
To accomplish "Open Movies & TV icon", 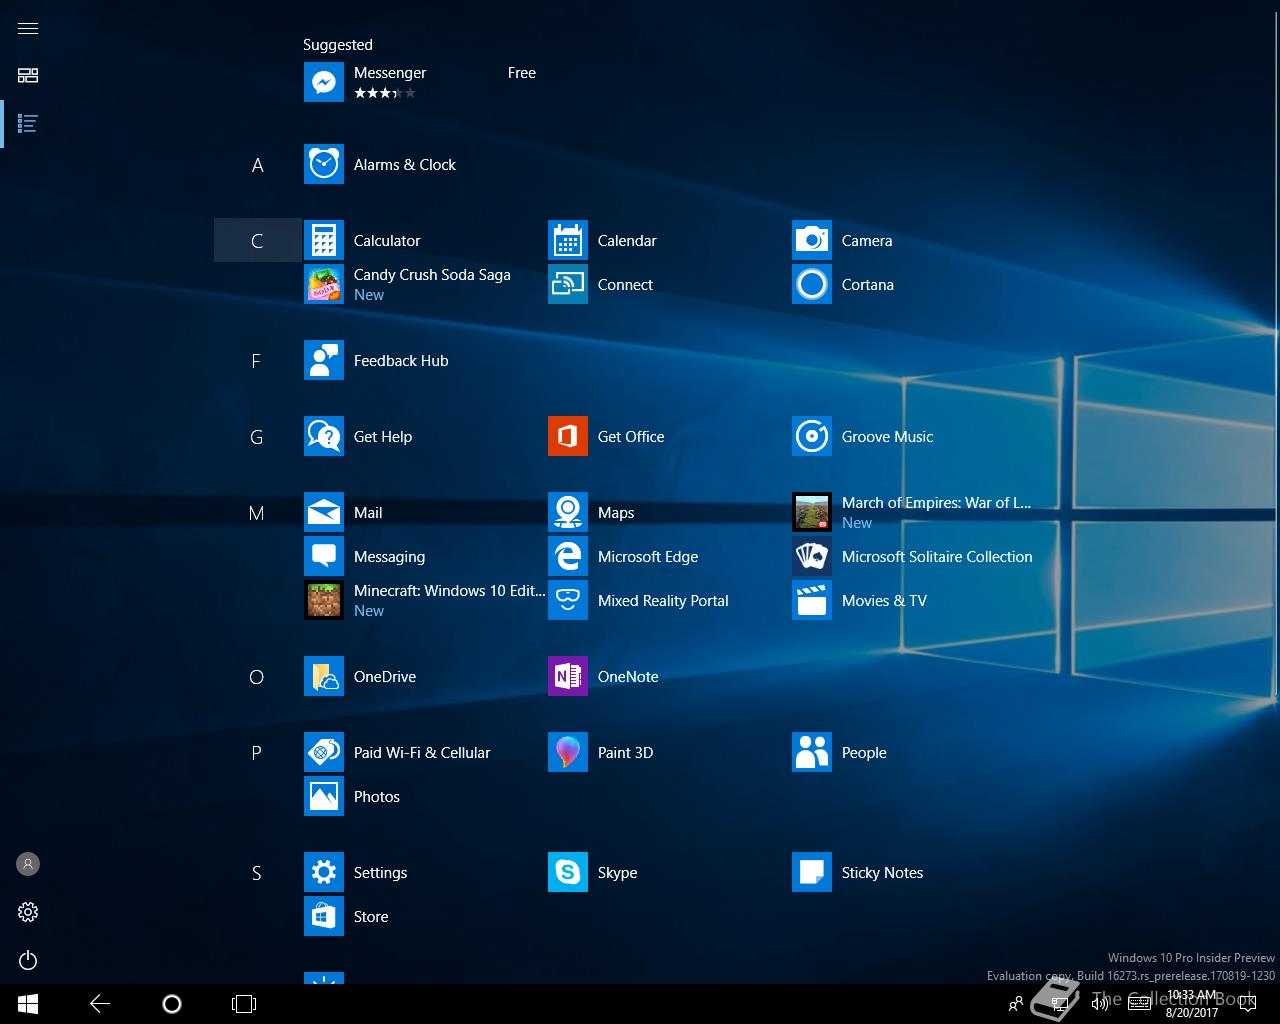I will click(x=812, y=600).
